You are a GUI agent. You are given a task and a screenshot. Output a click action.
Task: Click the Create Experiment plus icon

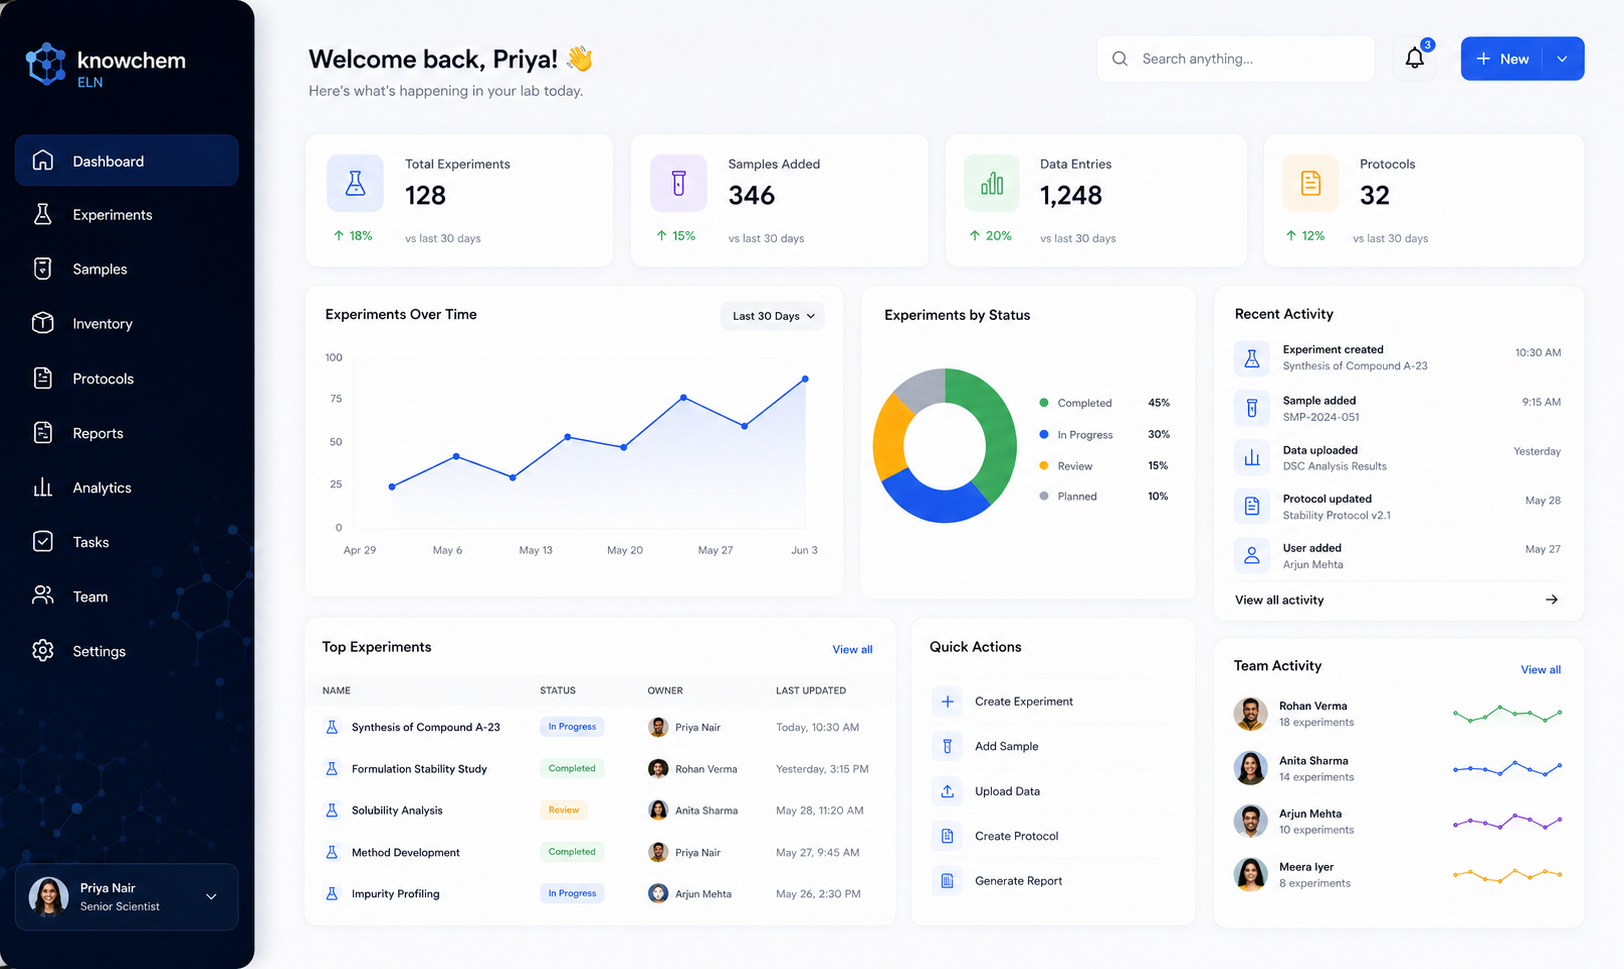(947, 701)
